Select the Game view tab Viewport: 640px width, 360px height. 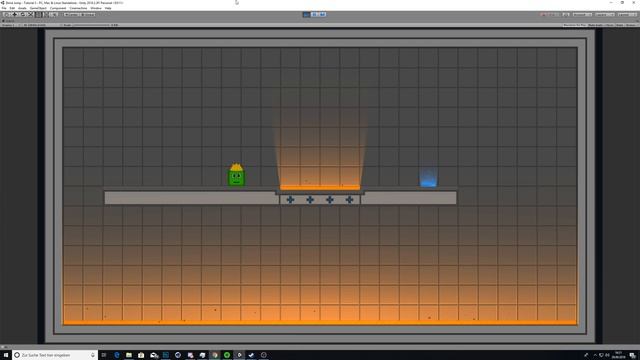point(9,21)
